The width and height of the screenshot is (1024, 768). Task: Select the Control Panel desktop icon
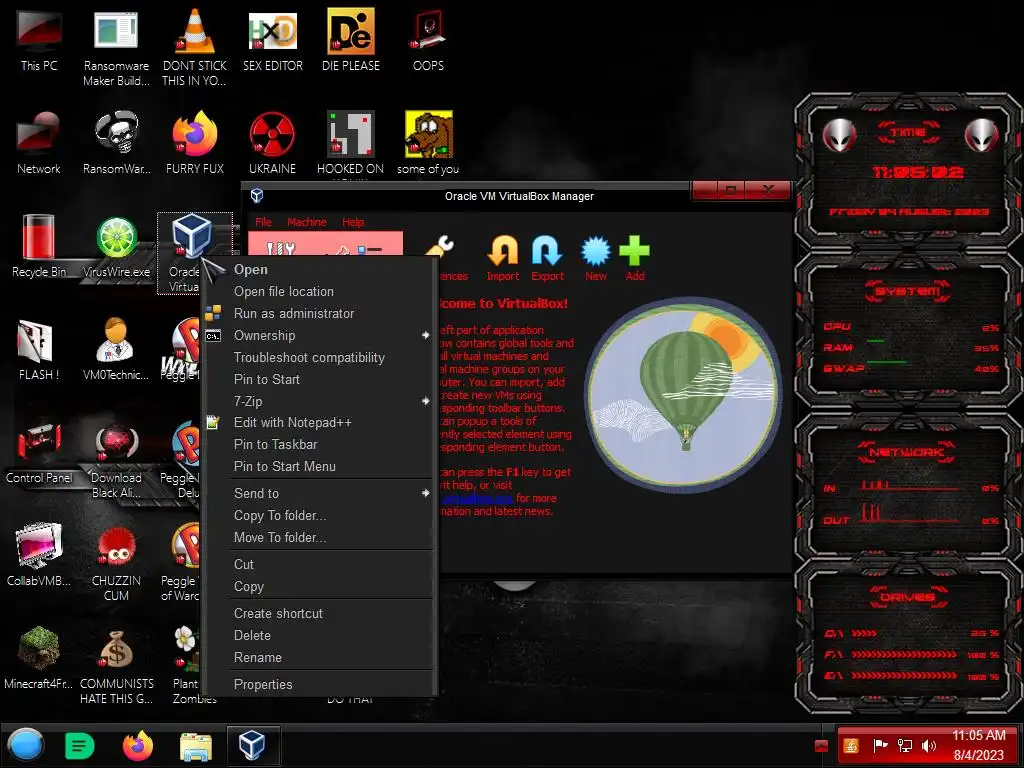coord(39,452)
